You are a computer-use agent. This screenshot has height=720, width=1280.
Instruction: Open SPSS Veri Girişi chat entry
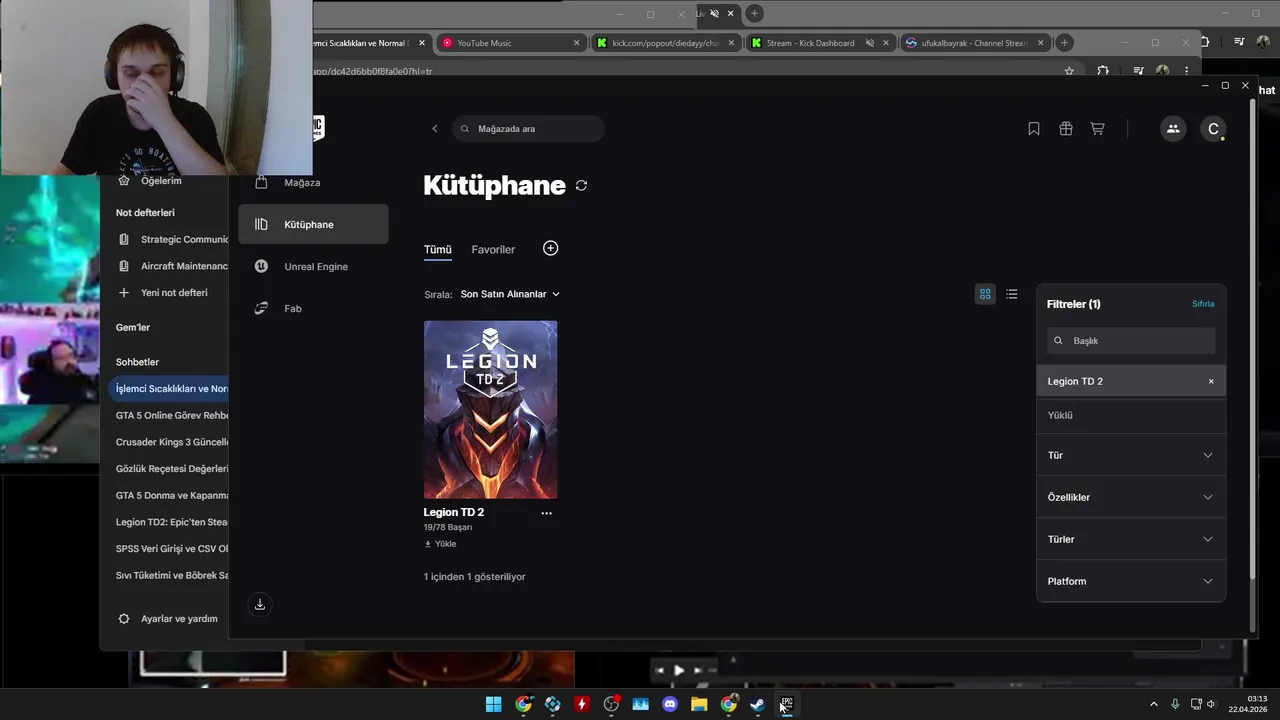172,549
